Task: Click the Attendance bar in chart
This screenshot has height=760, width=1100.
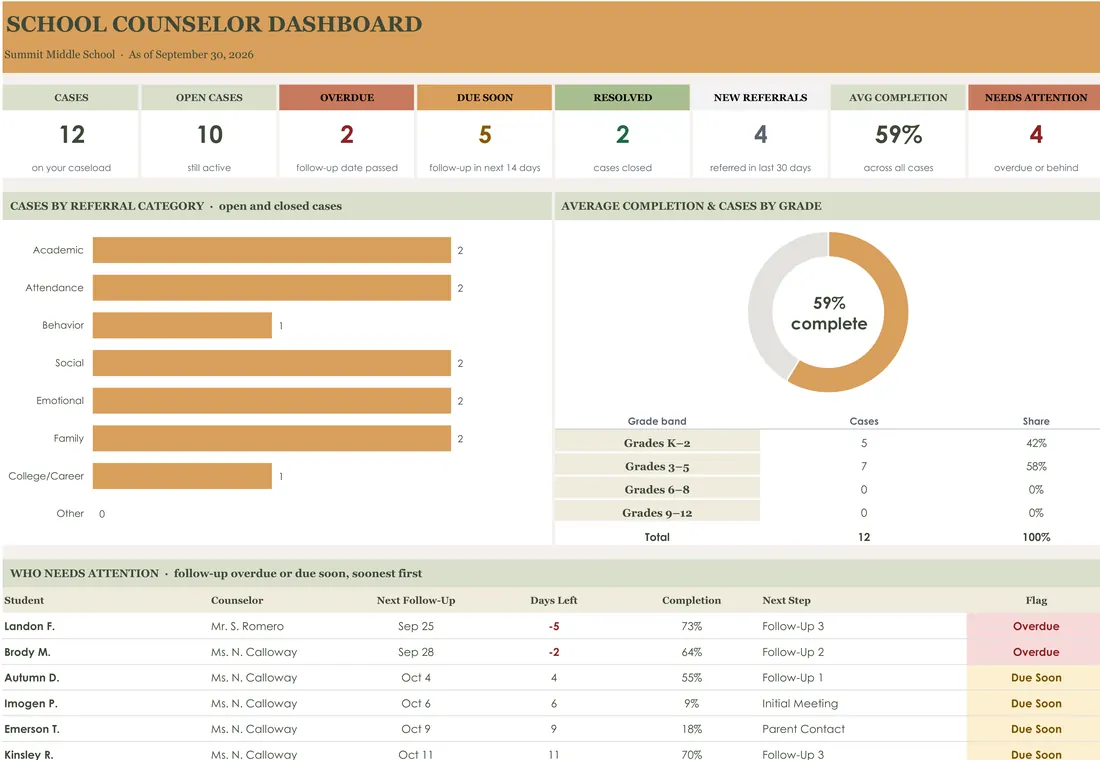Action: click(x=271, y=288)
